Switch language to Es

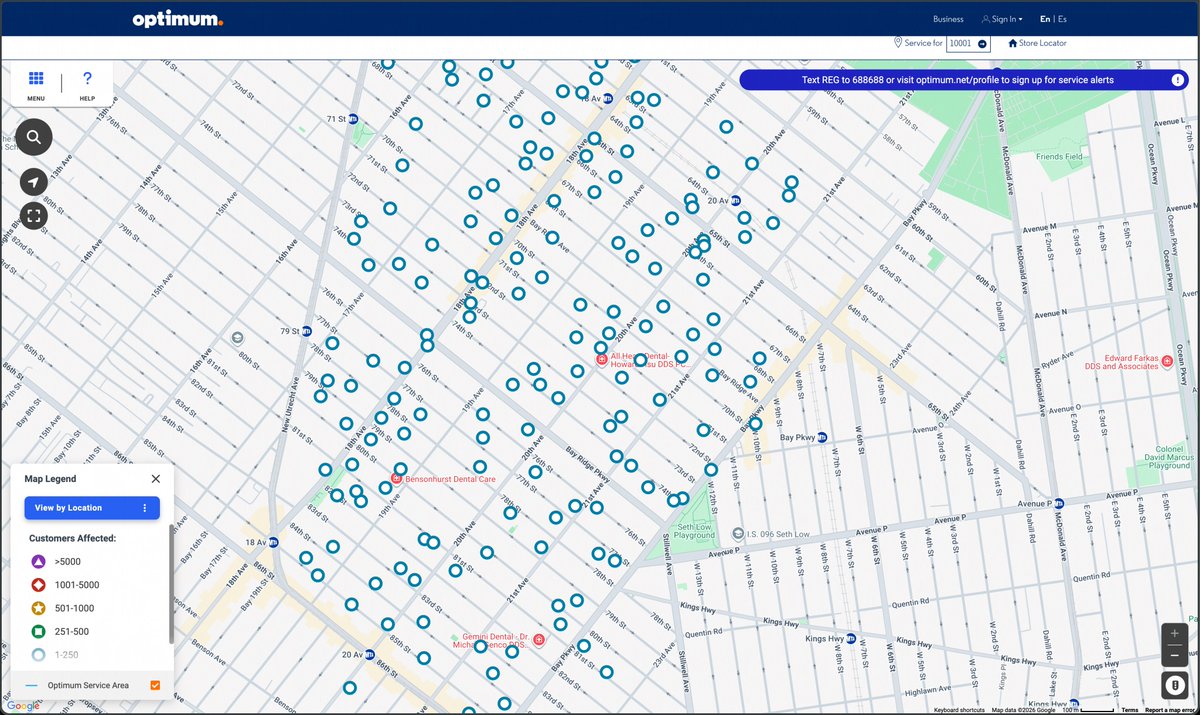click(x=1062, y=19)
